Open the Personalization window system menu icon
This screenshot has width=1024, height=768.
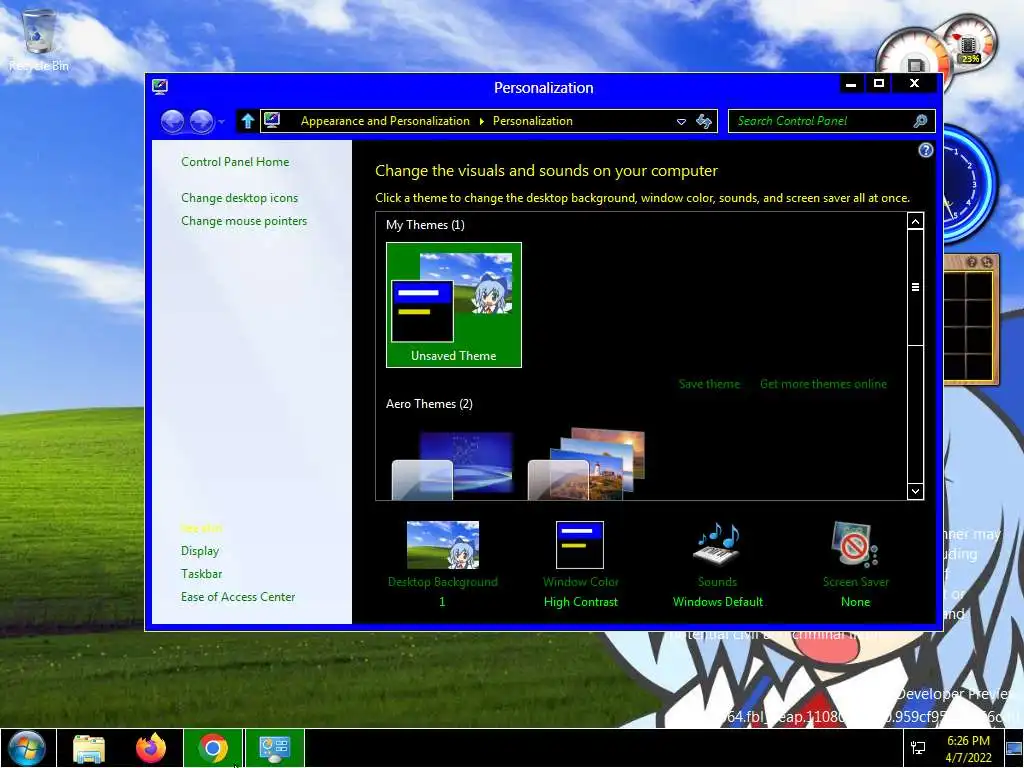[x=160, y=87]
